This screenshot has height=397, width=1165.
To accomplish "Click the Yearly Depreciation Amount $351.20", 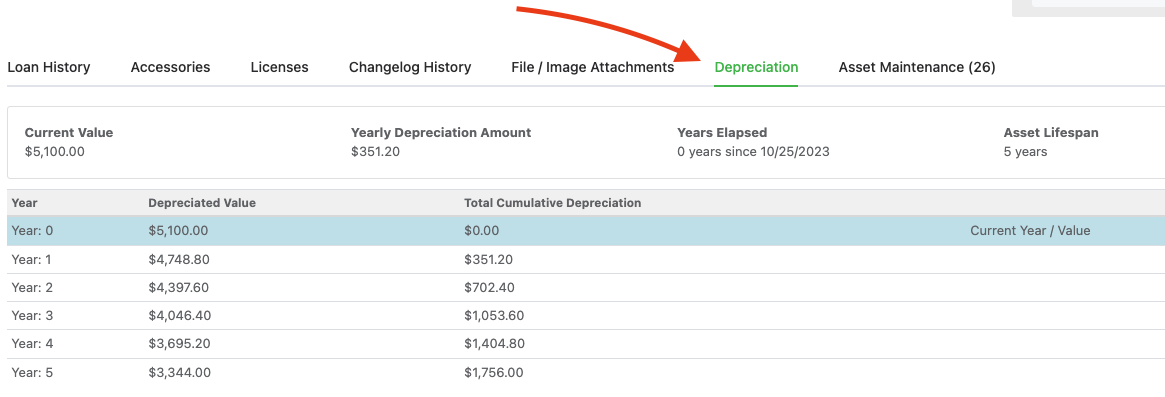I will coord(376,152).
